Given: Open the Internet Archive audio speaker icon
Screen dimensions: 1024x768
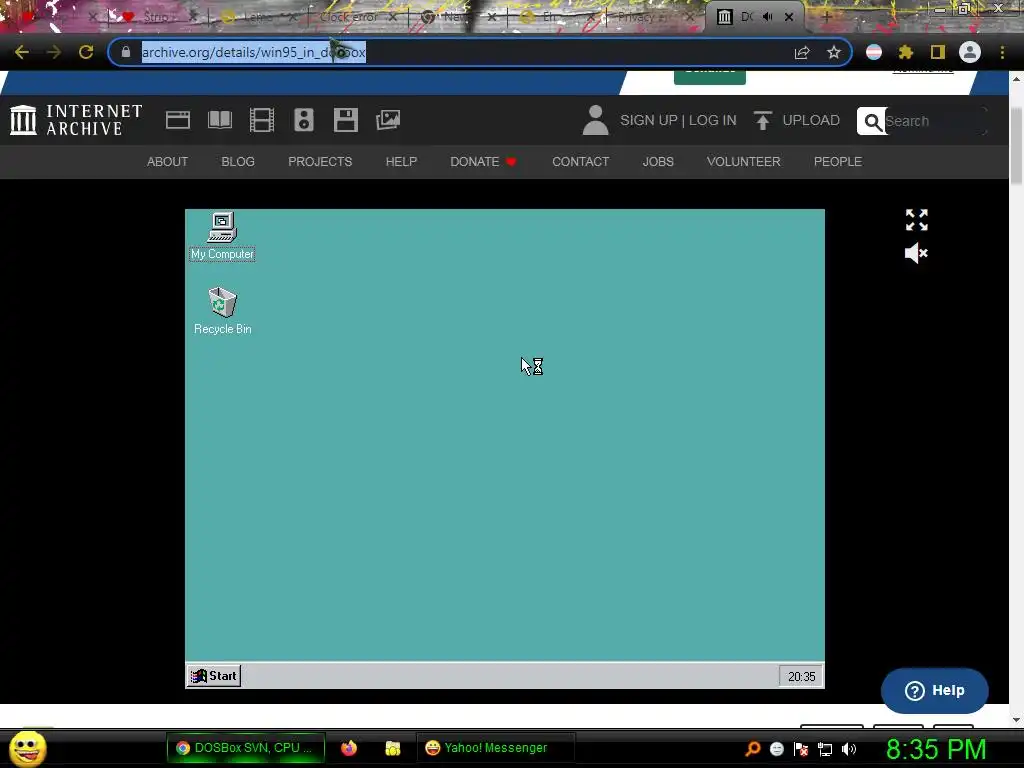Looking at the screenshot, I should pyautogui.click(x=304, y=120).
